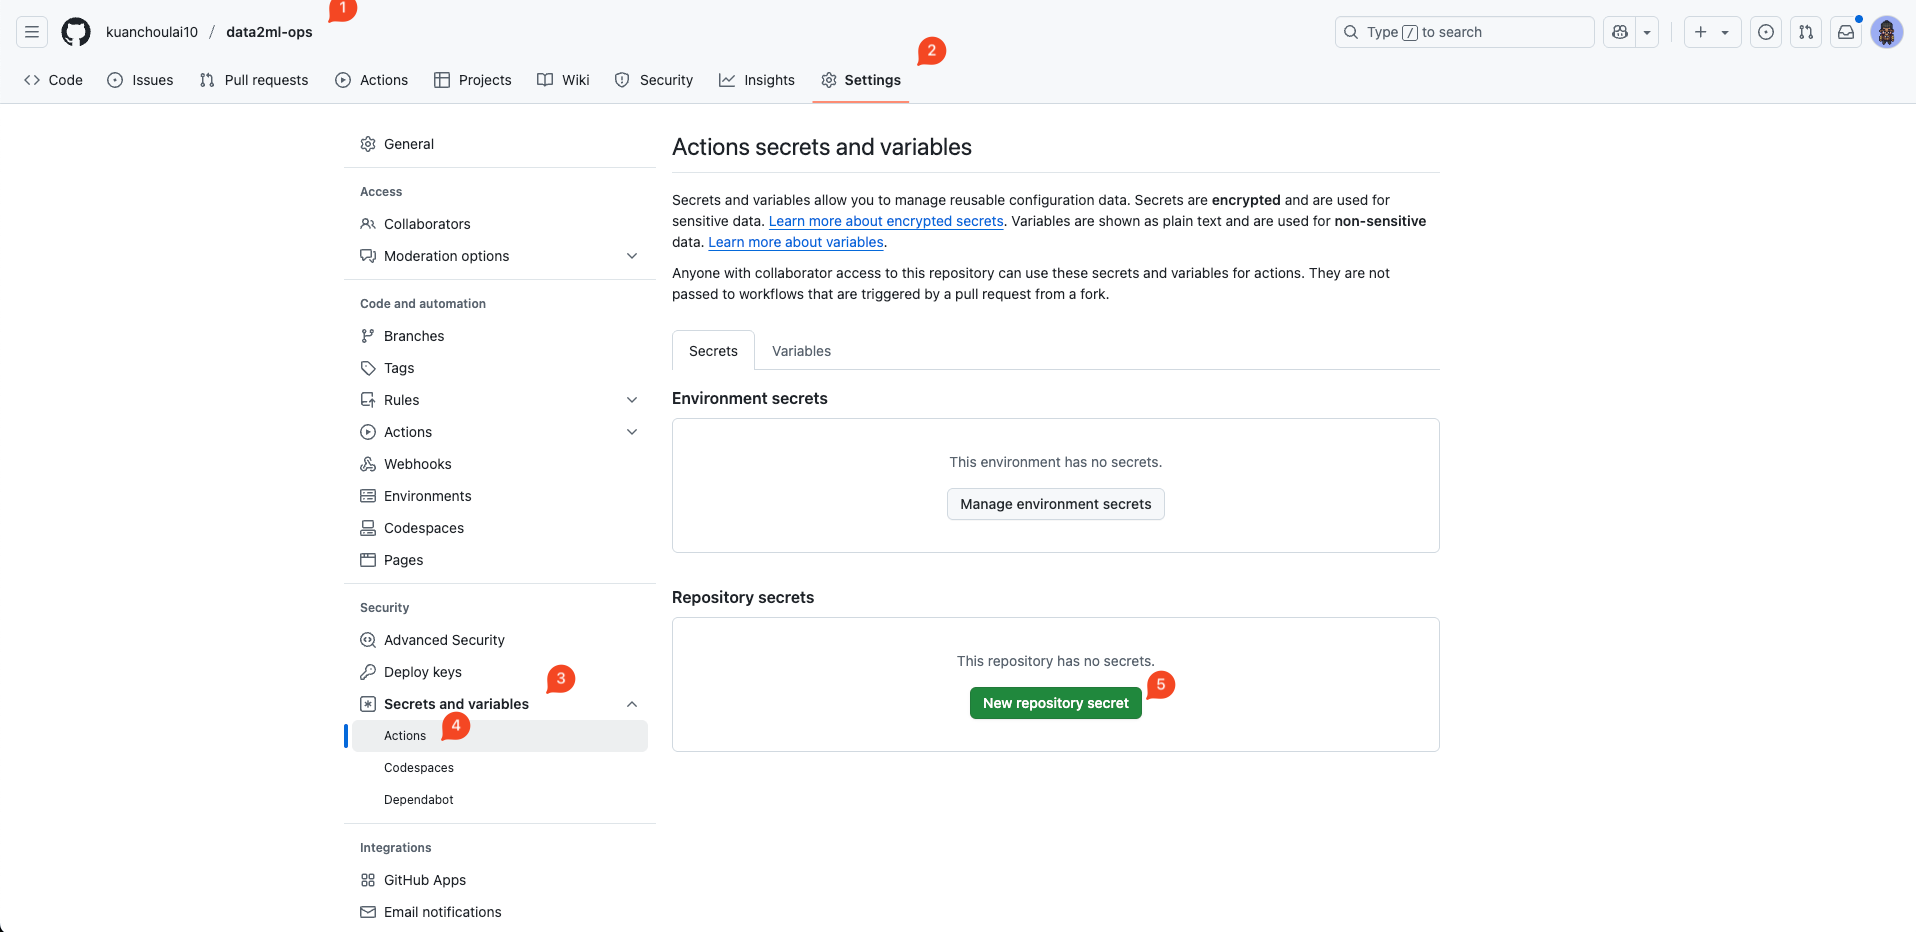Open the Copilot chat icon
The image size is (1916, 932).
[x=1620, y=32]
